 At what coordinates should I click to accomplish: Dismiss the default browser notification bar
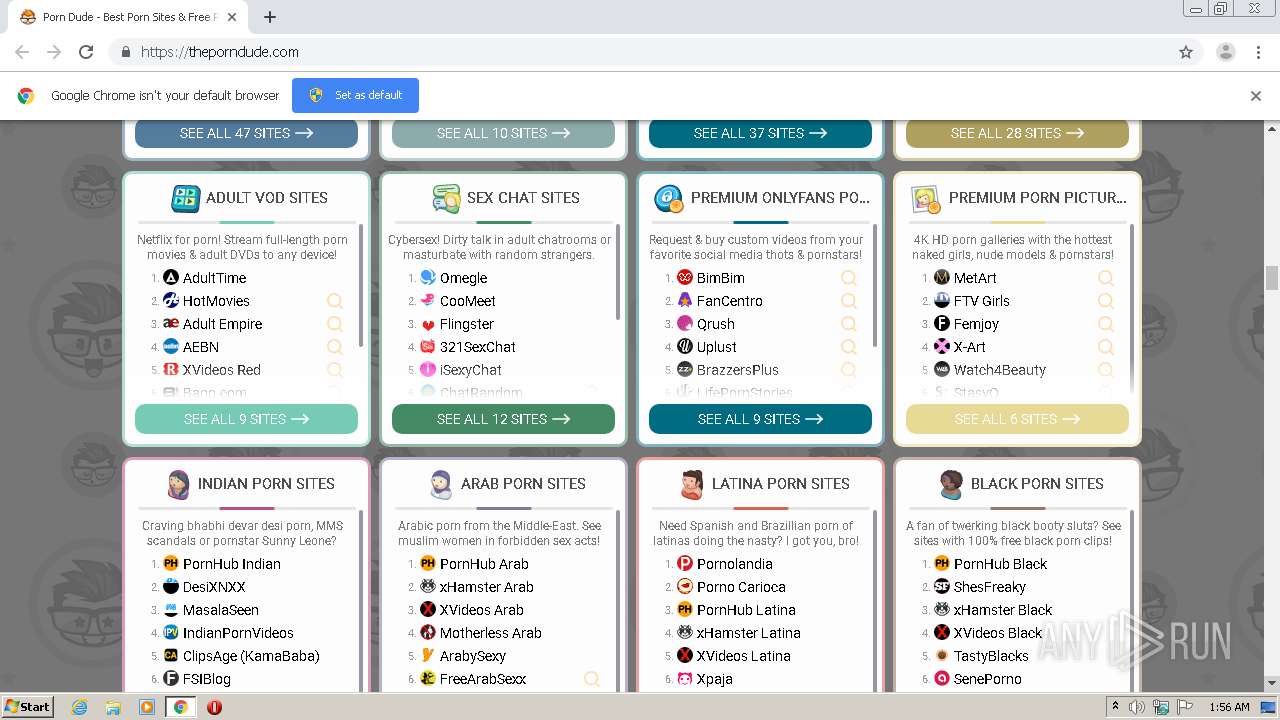(x=1256, y=96)
